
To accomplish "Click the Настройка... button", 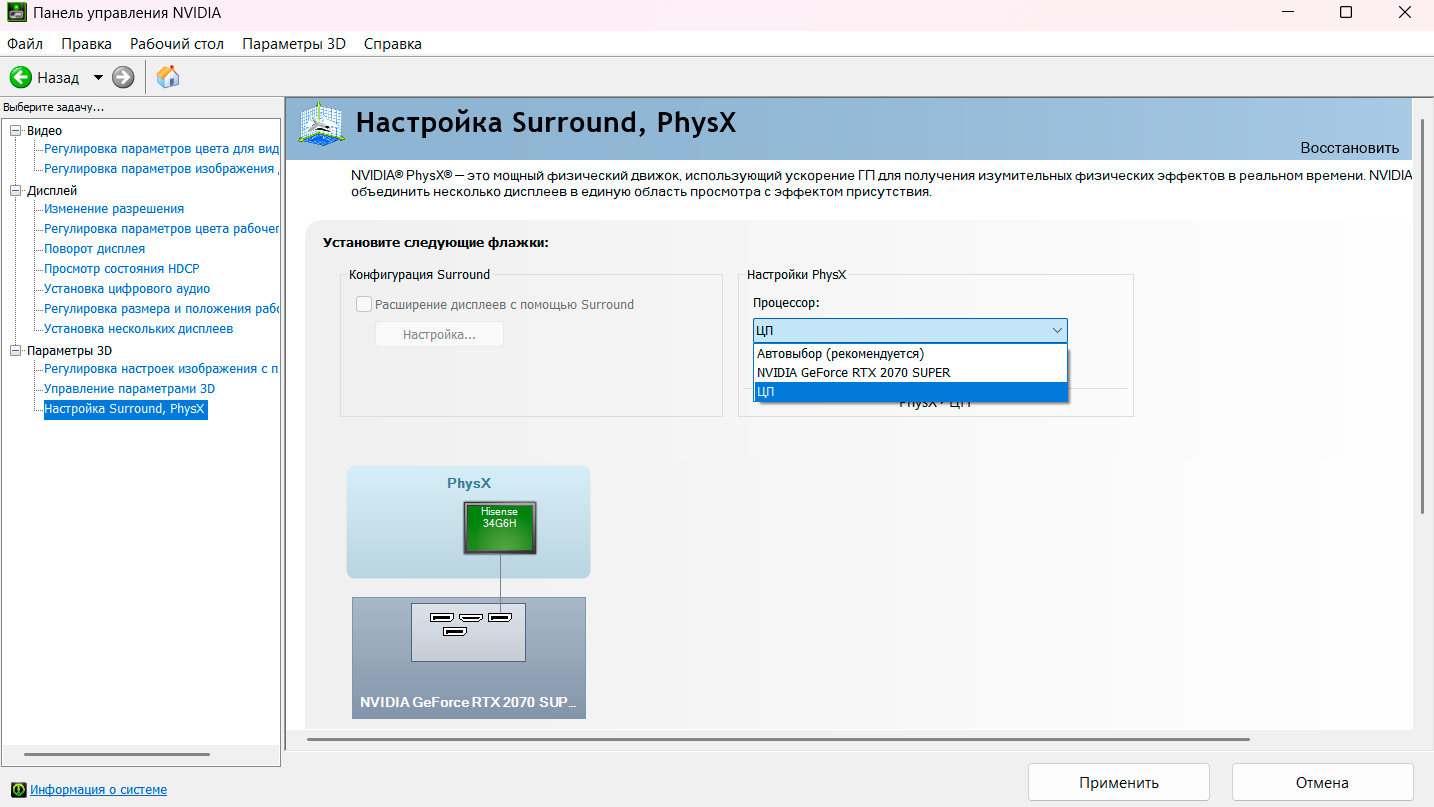I will coord(439,334).
